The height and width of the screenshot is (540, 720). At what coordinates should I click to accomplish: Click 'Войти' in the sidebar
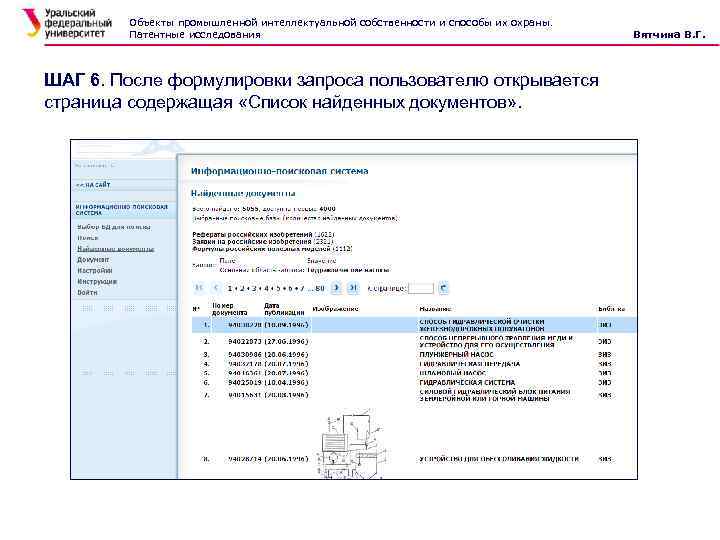pos(87,292)
